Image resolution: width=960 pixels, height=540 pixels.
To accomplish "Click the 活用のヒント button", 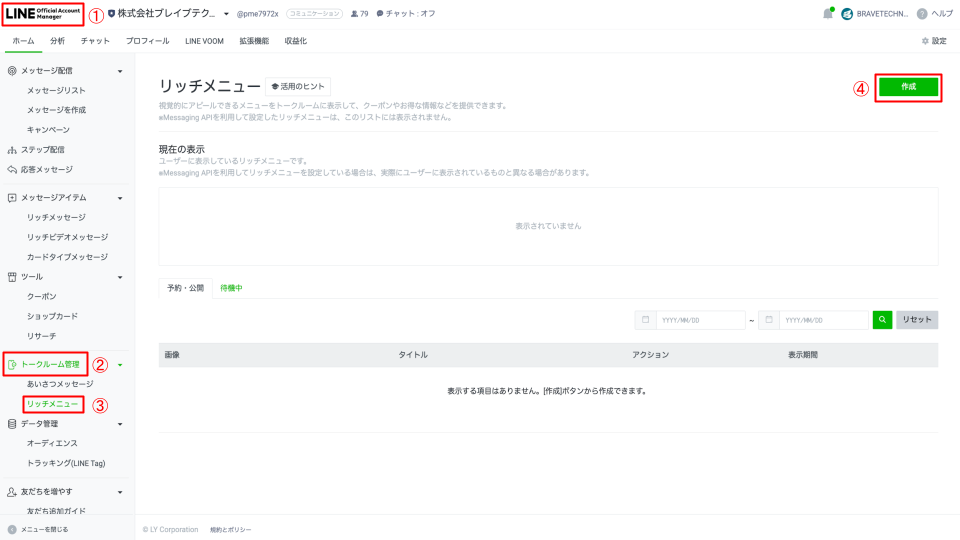I will pyautogui.click(x=298, y=86).
